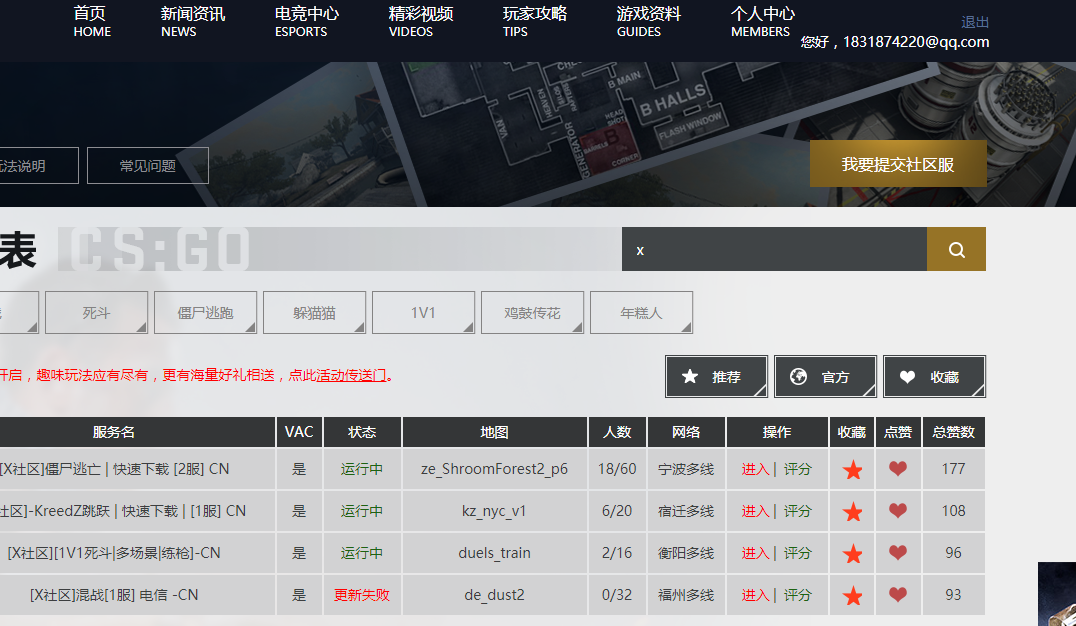
Task: Select the 鸡鼓传花 mode filter
Action: click(x=532, y=312)
